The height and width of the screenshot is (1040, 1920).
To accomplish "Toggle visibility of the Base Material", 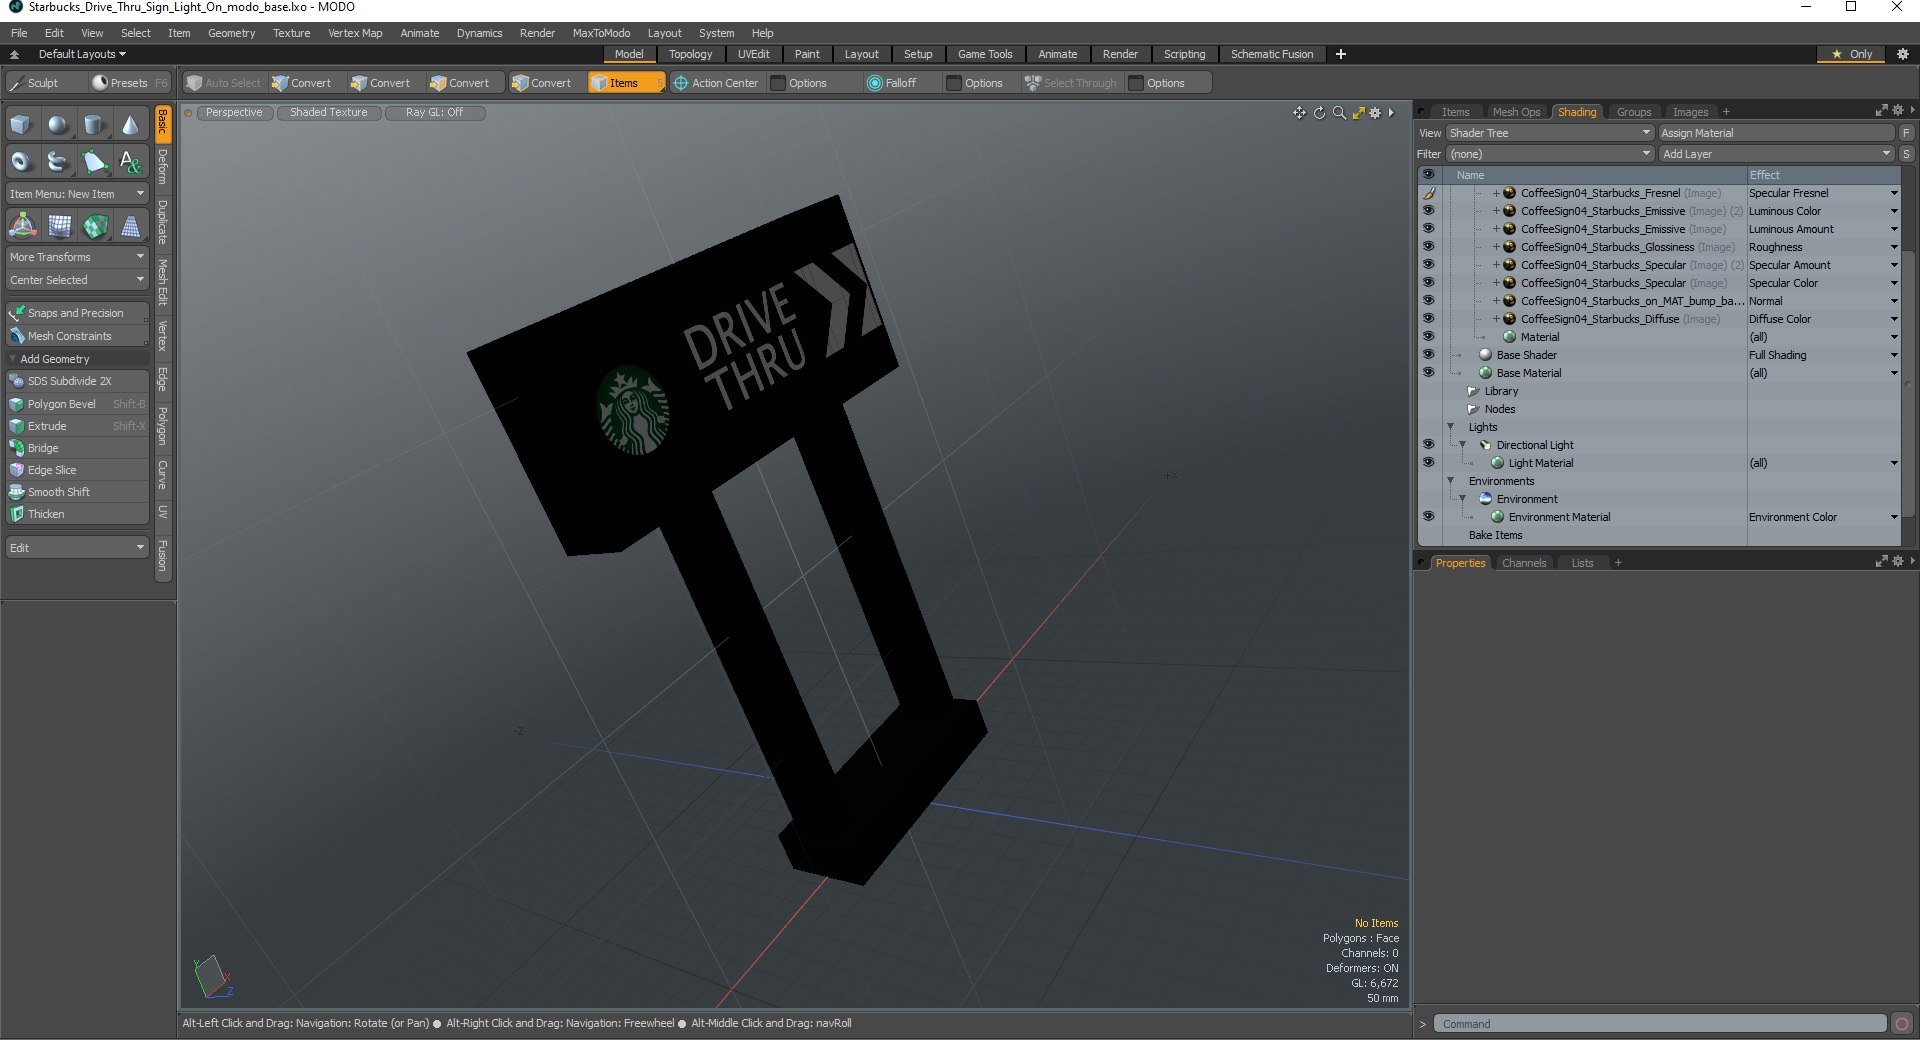I will tap(1428, 373).
